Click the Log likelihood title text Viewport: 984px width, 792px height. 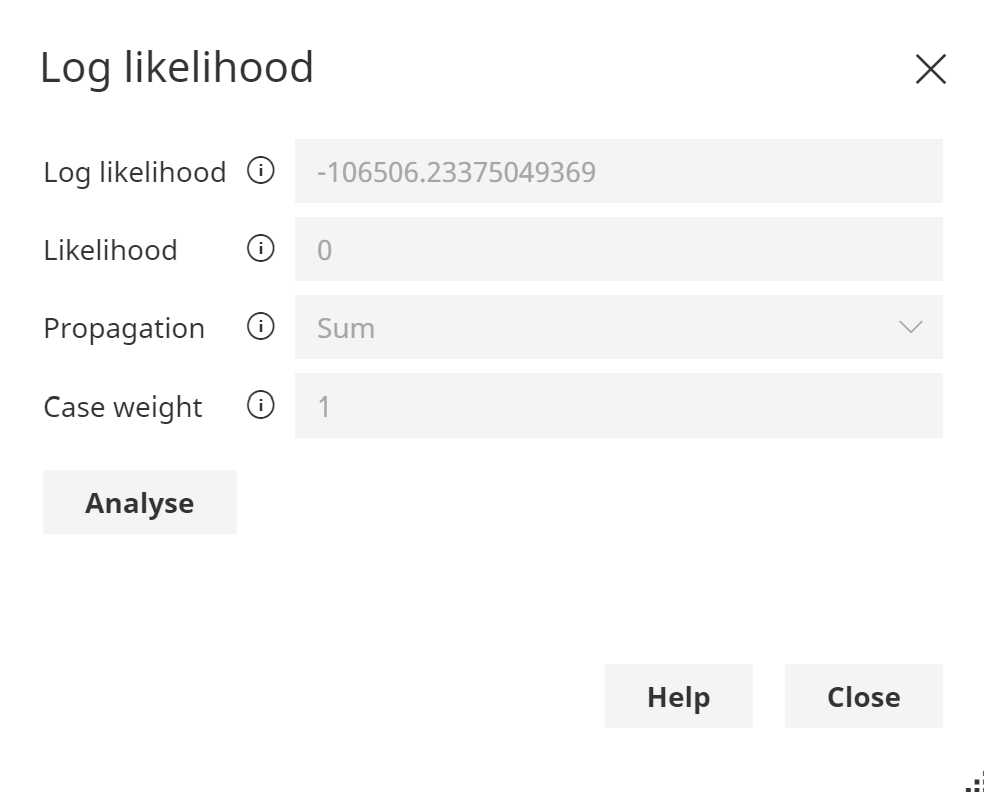click(x=177, y=67)
